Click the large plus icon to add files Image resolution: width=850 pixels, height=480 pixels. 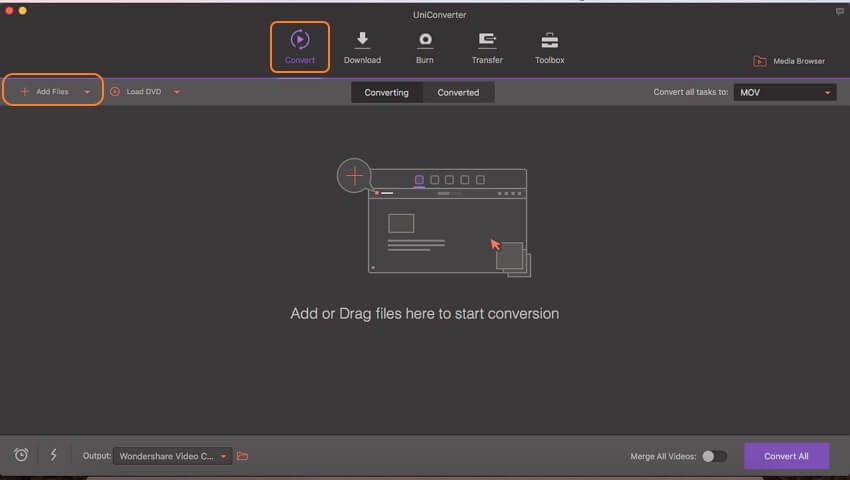click(355, 175)
